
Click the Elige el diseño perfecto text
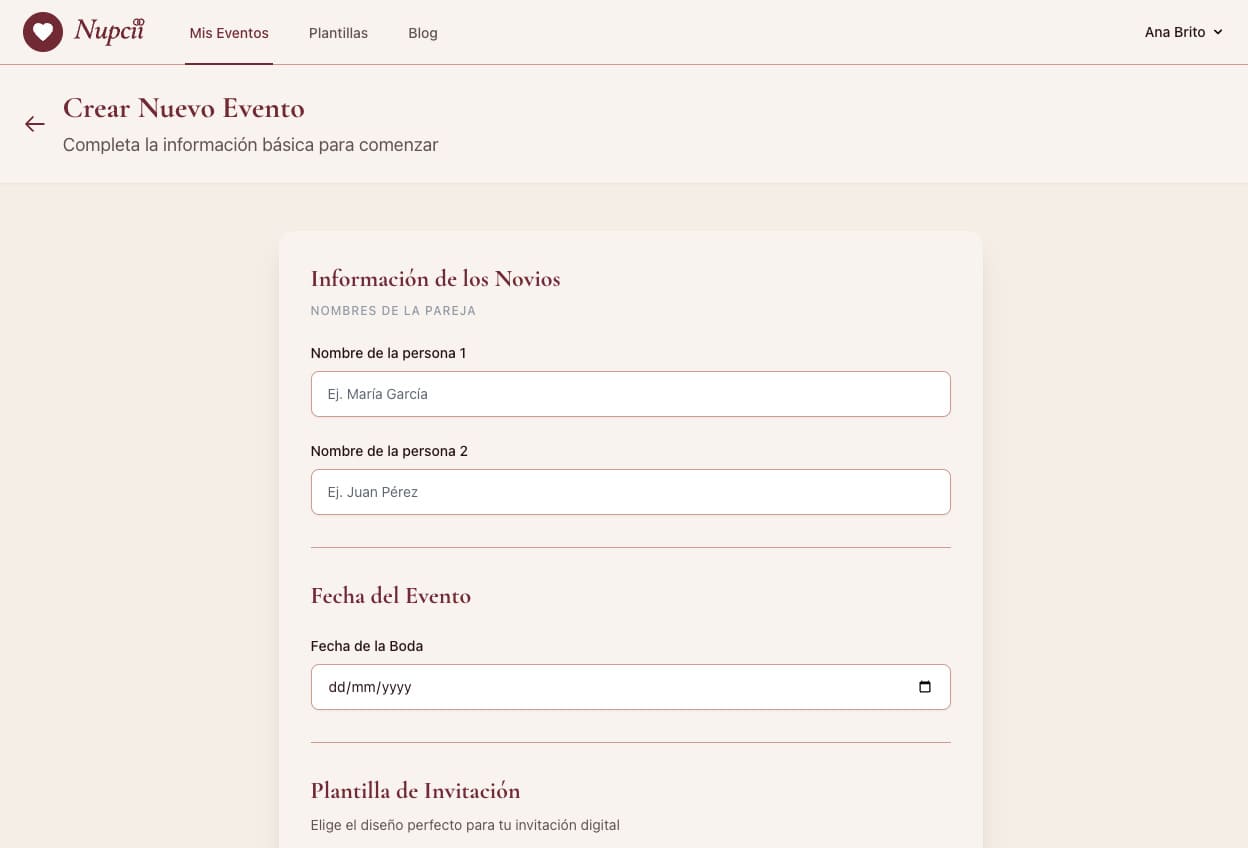(x=465, y=825)
